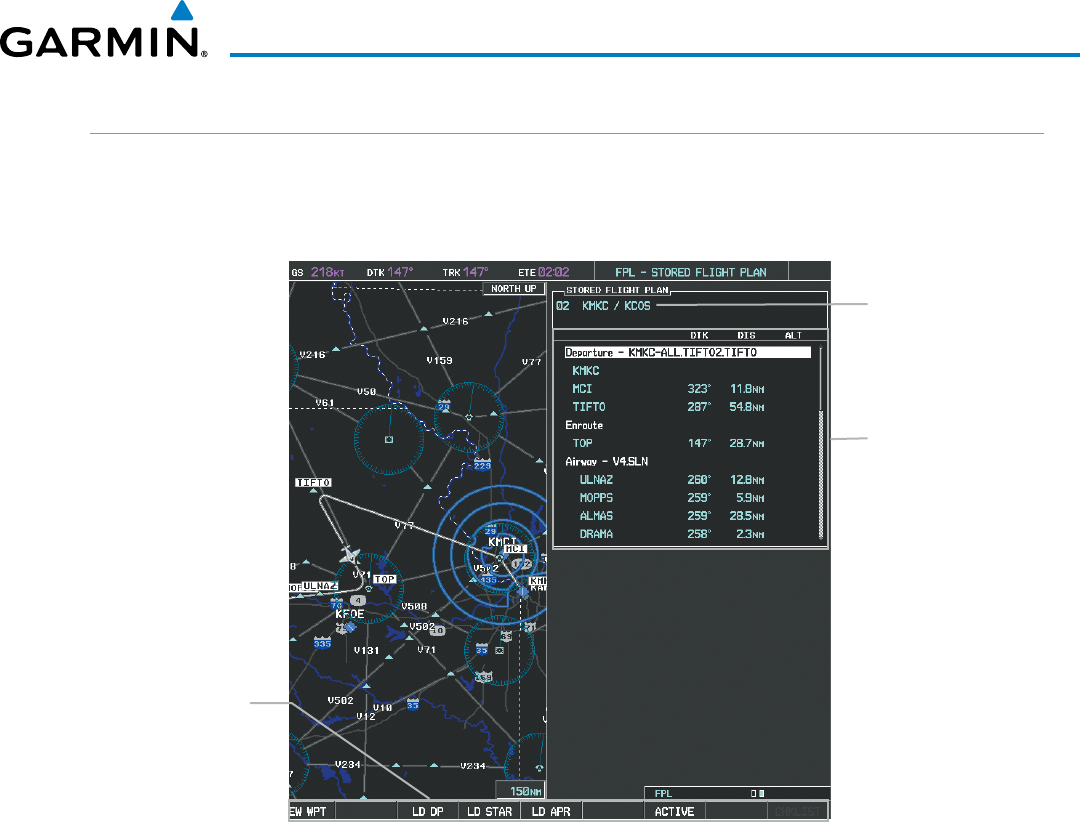Select the highlighted Departure KMKC-ALL.TIFTO2.TIFTO row
This screenshot has width=1080, height=822.
(687, 352)
